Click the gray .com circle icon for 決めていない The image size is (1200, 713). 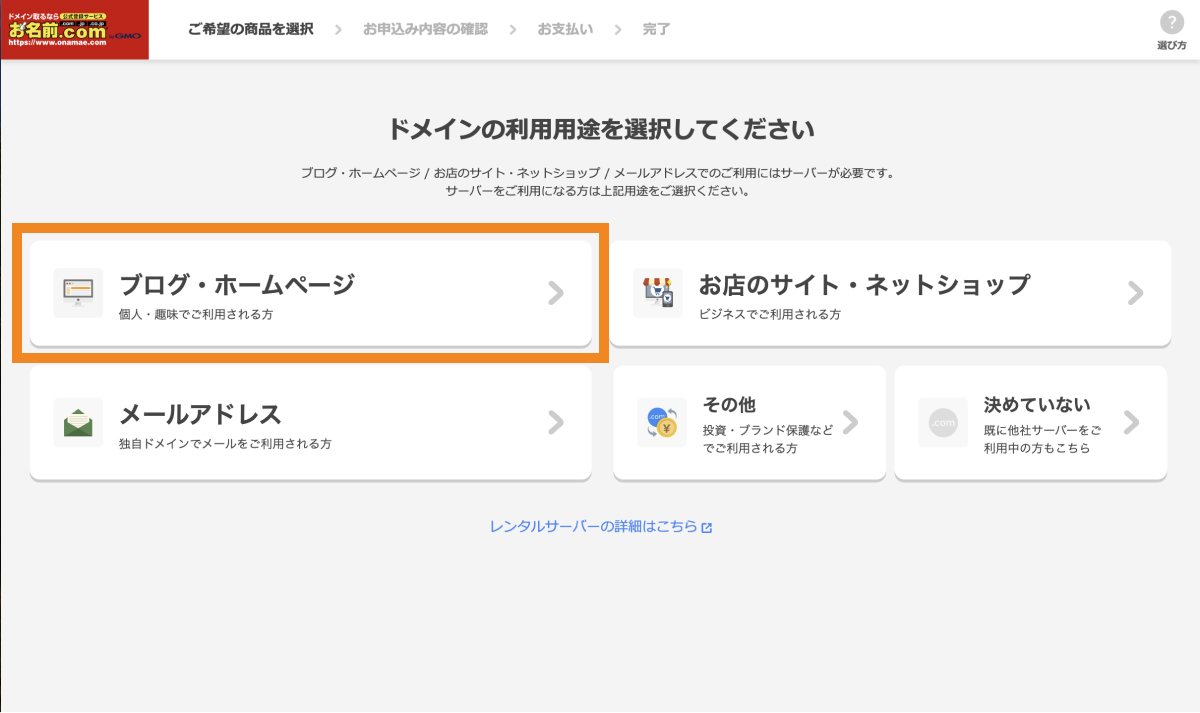click(x=942, y=422)
